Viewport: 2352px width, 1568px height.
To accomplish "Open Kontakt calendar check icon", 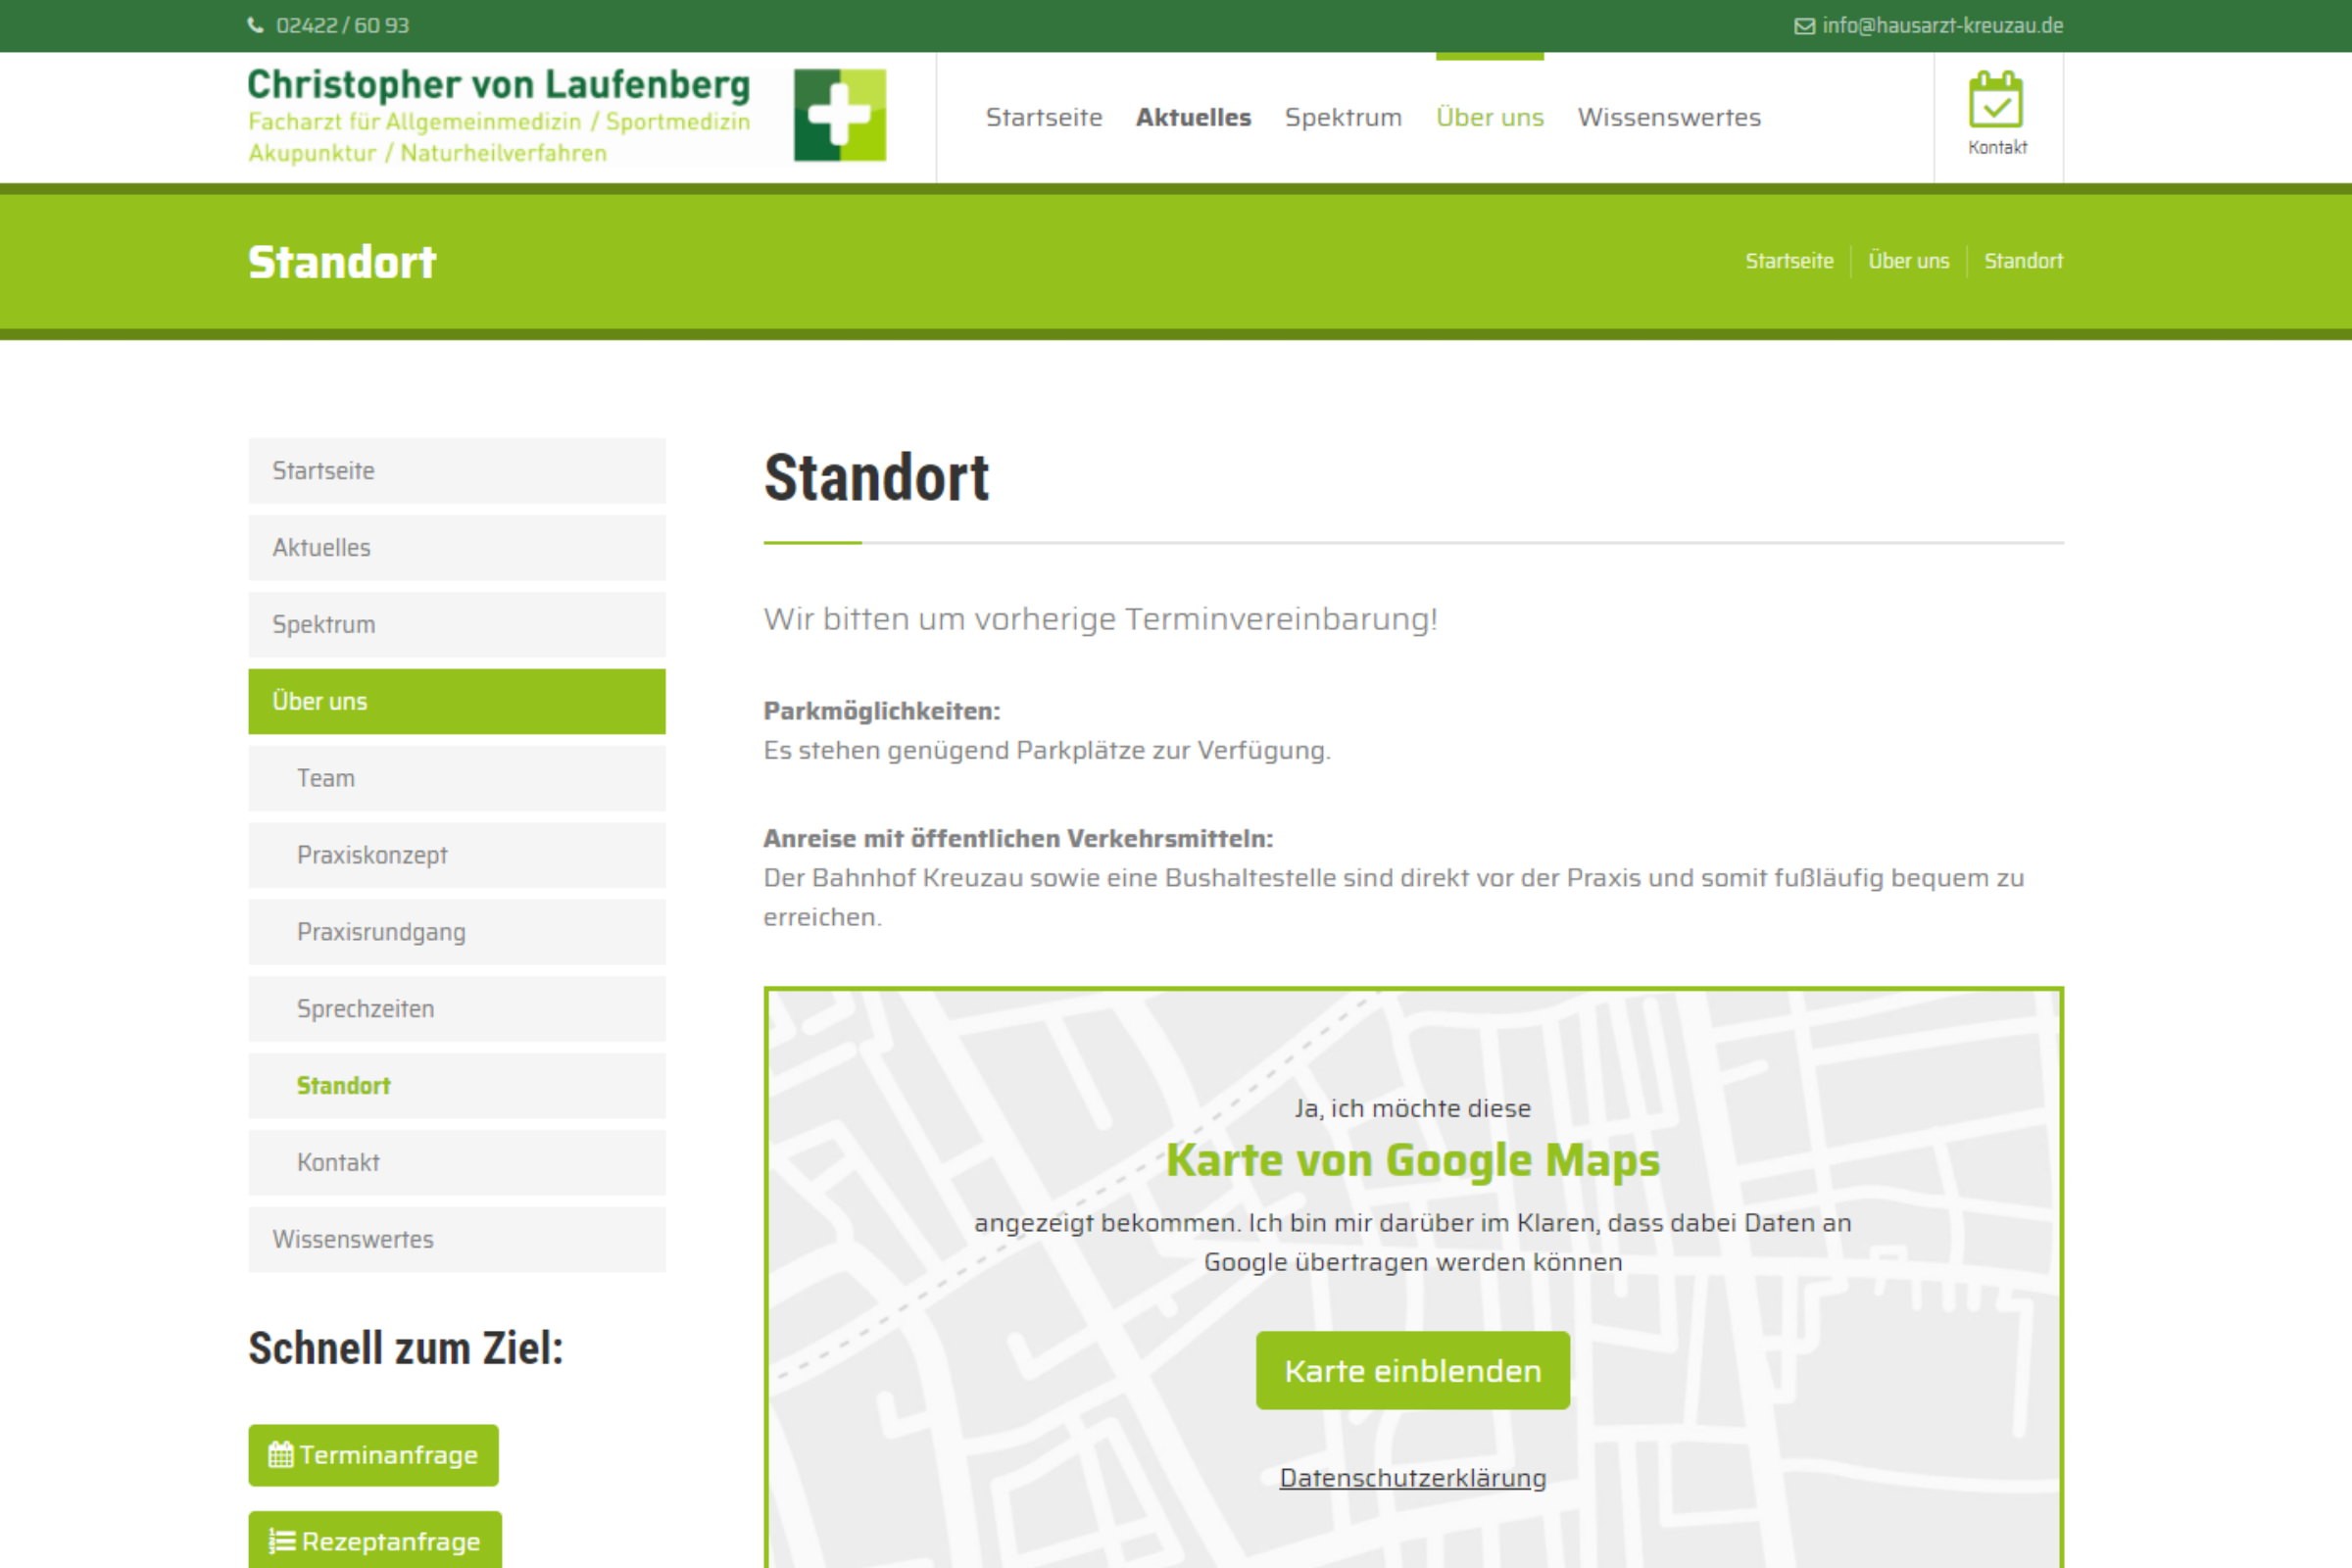I will (1995, 100).
